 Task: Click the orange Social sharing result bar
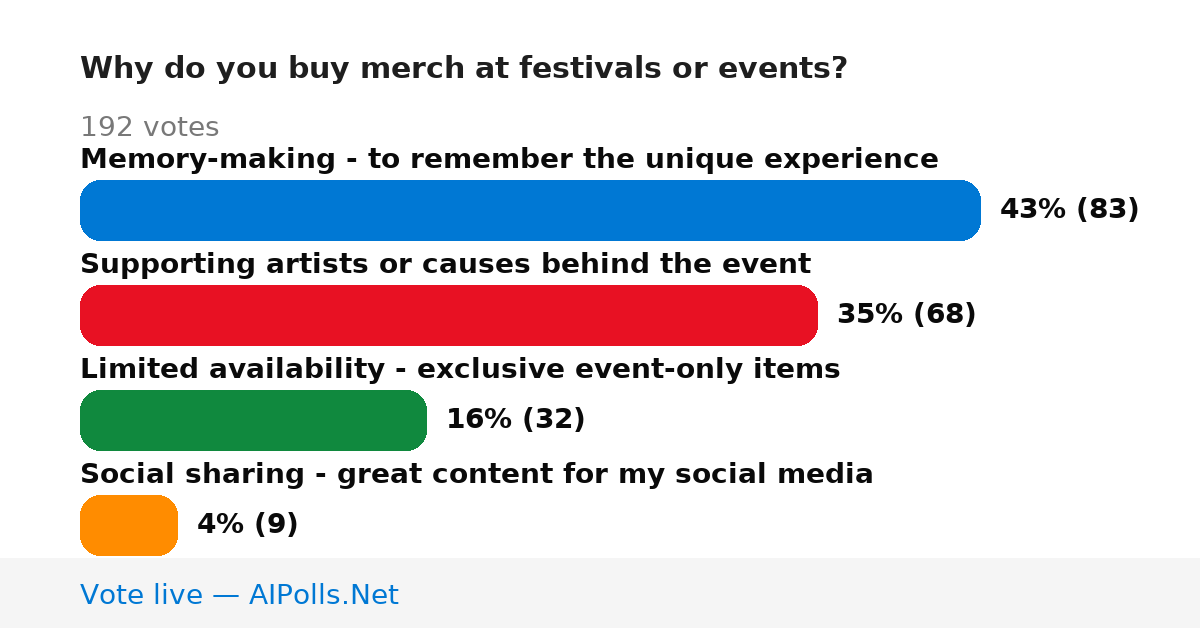tap(129, 525)
